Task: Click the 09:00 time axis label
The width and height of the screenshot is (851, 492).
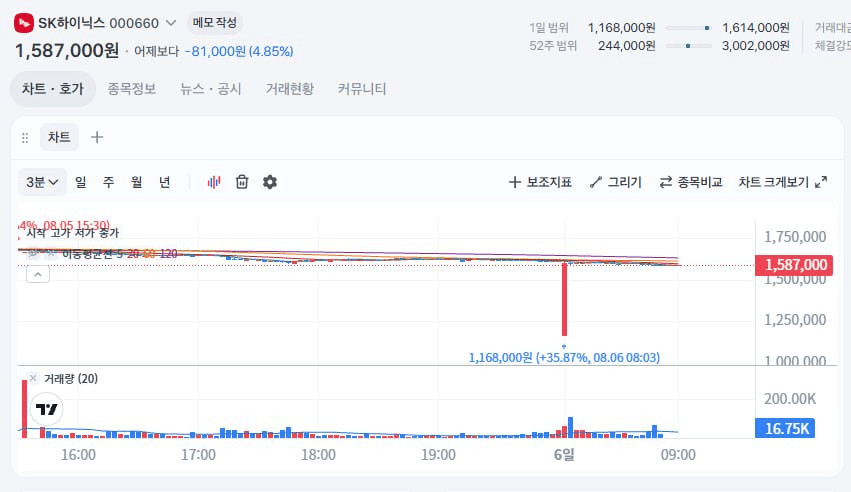Action: point(678,455)
